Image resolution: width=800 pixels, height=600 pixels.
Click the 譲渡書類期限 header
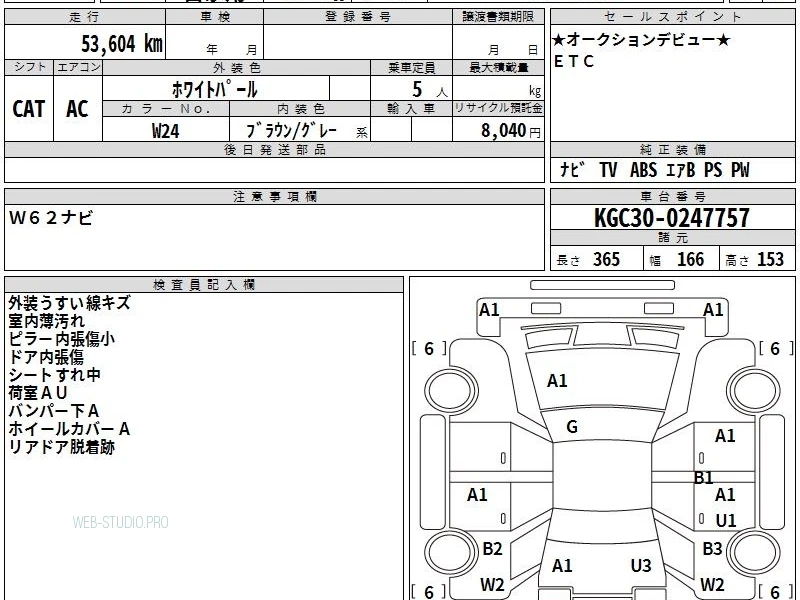pyautogui.click(x=498, y=17)
